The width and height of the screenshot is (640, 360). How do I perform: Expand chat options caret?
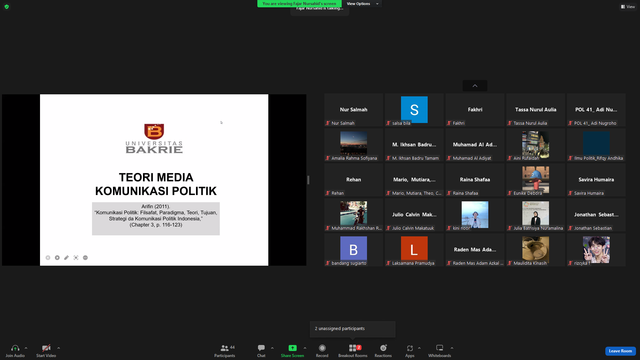(x=272, y=348)
